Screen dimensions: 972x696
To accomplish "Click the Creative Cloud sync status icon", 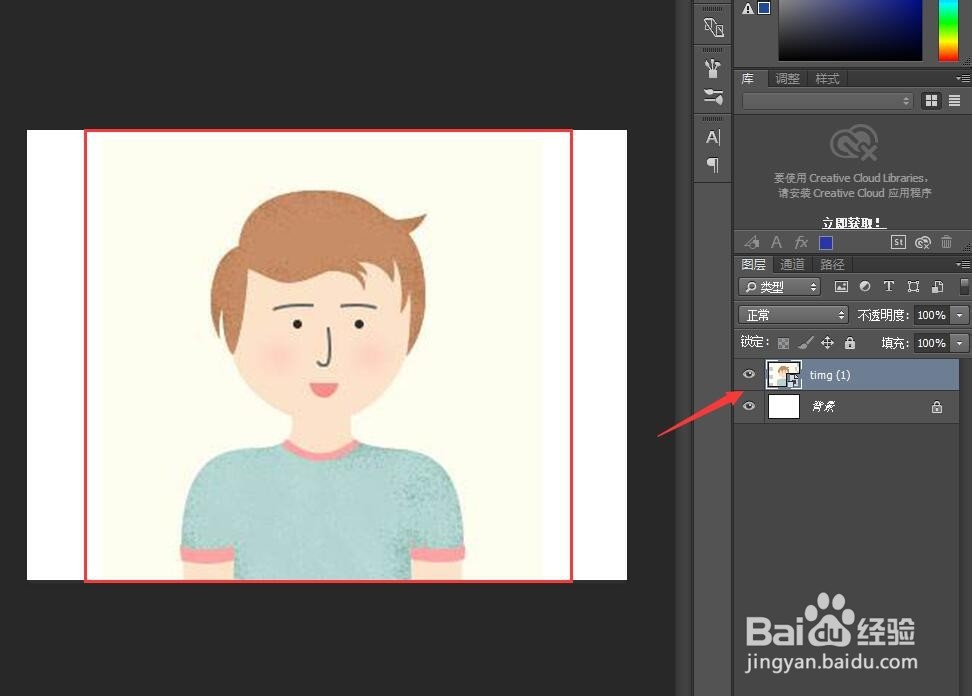I will pos(922,242).
